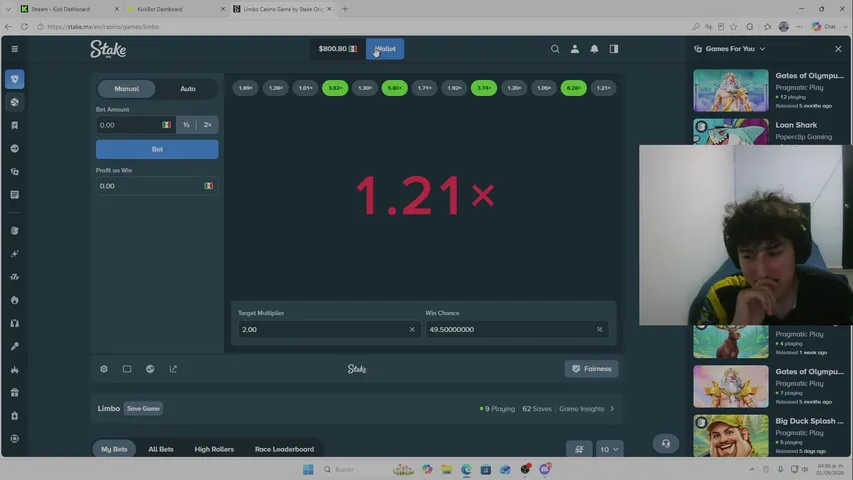Click Save Game button next to Limbo
The height and width of the screenshot is (480, 853).
tap(143, 409)
